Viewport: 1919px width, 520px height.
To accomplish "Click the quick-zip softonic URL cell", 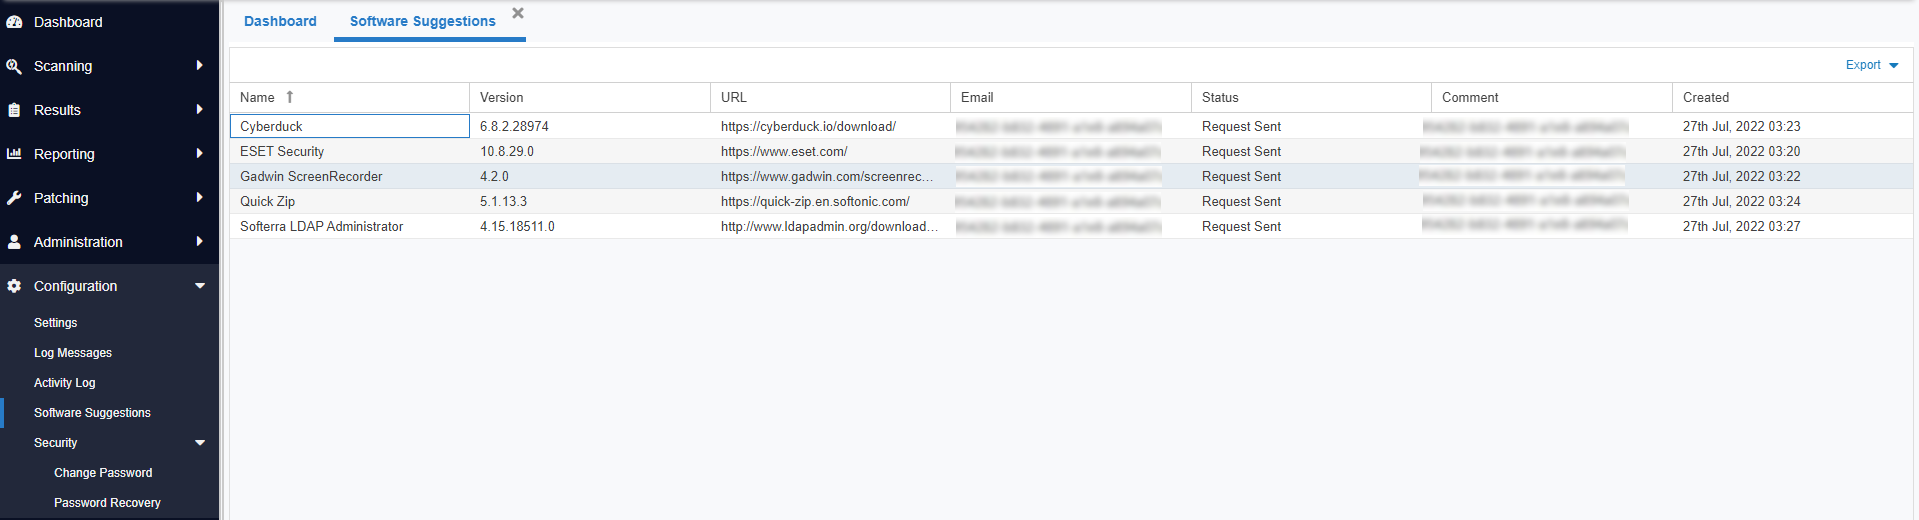I will (x=815, y=201).
